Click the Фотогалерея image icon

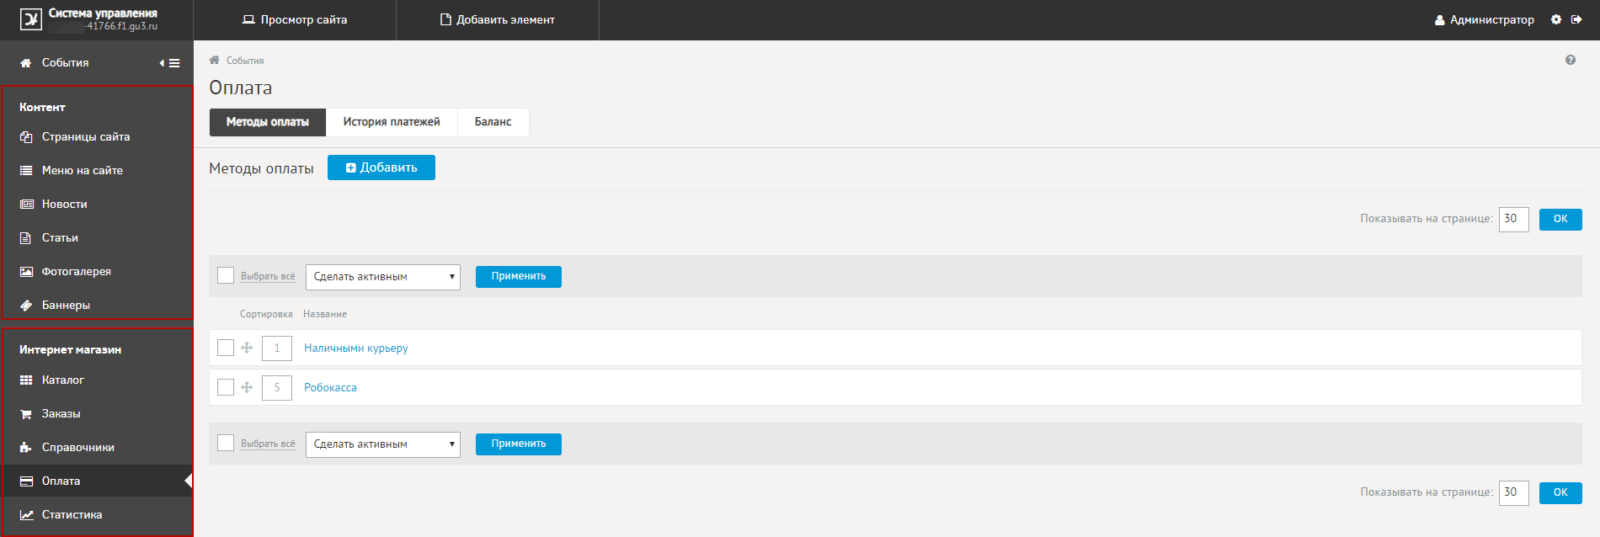(27, 272)
